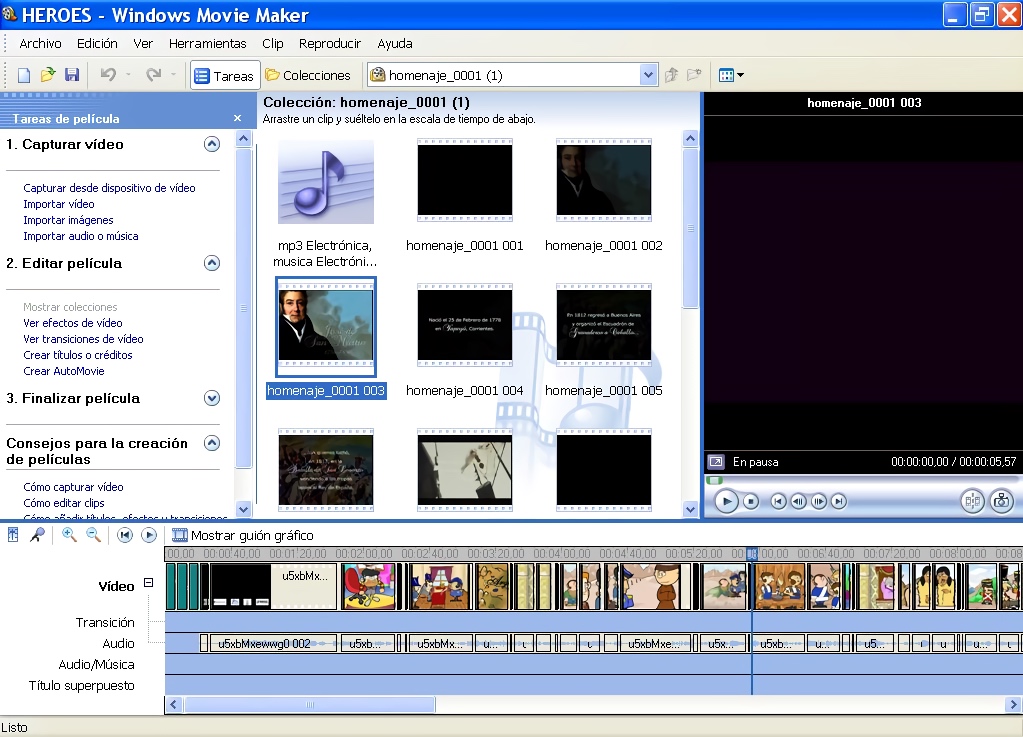Step to next frame in monitor
The image size is (1023, 737).
pos(819,502)
